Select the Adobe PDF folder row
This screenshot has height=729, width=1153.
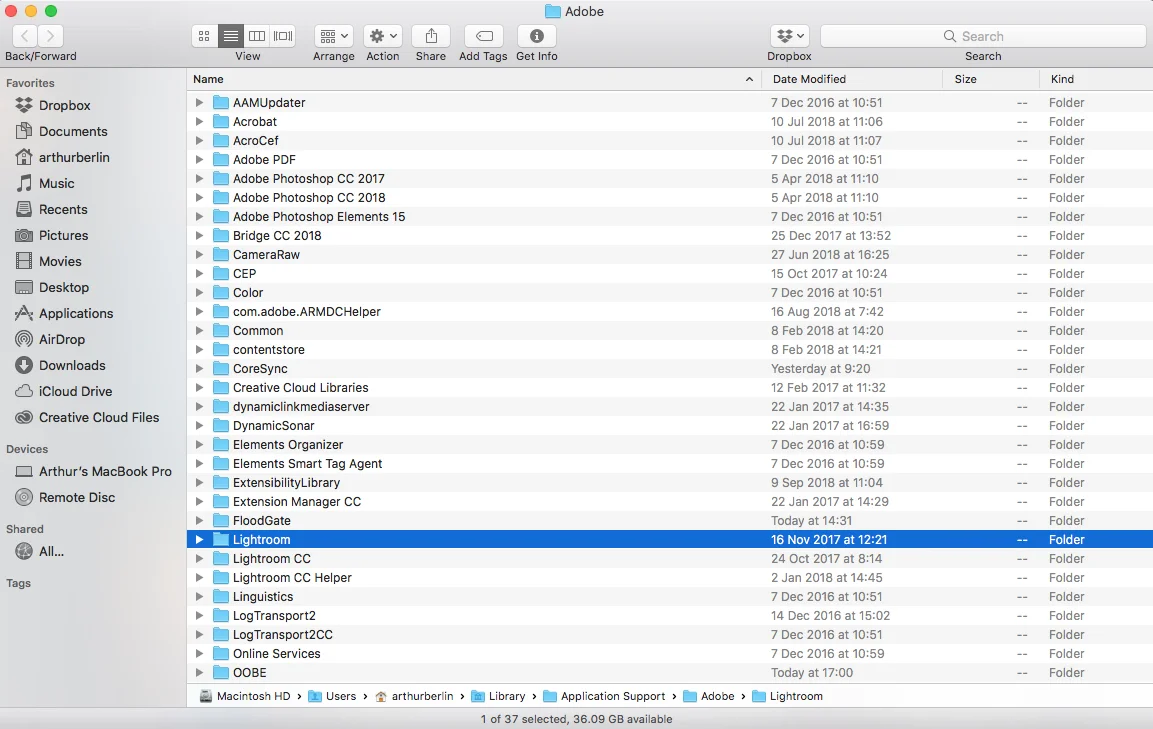670,160
